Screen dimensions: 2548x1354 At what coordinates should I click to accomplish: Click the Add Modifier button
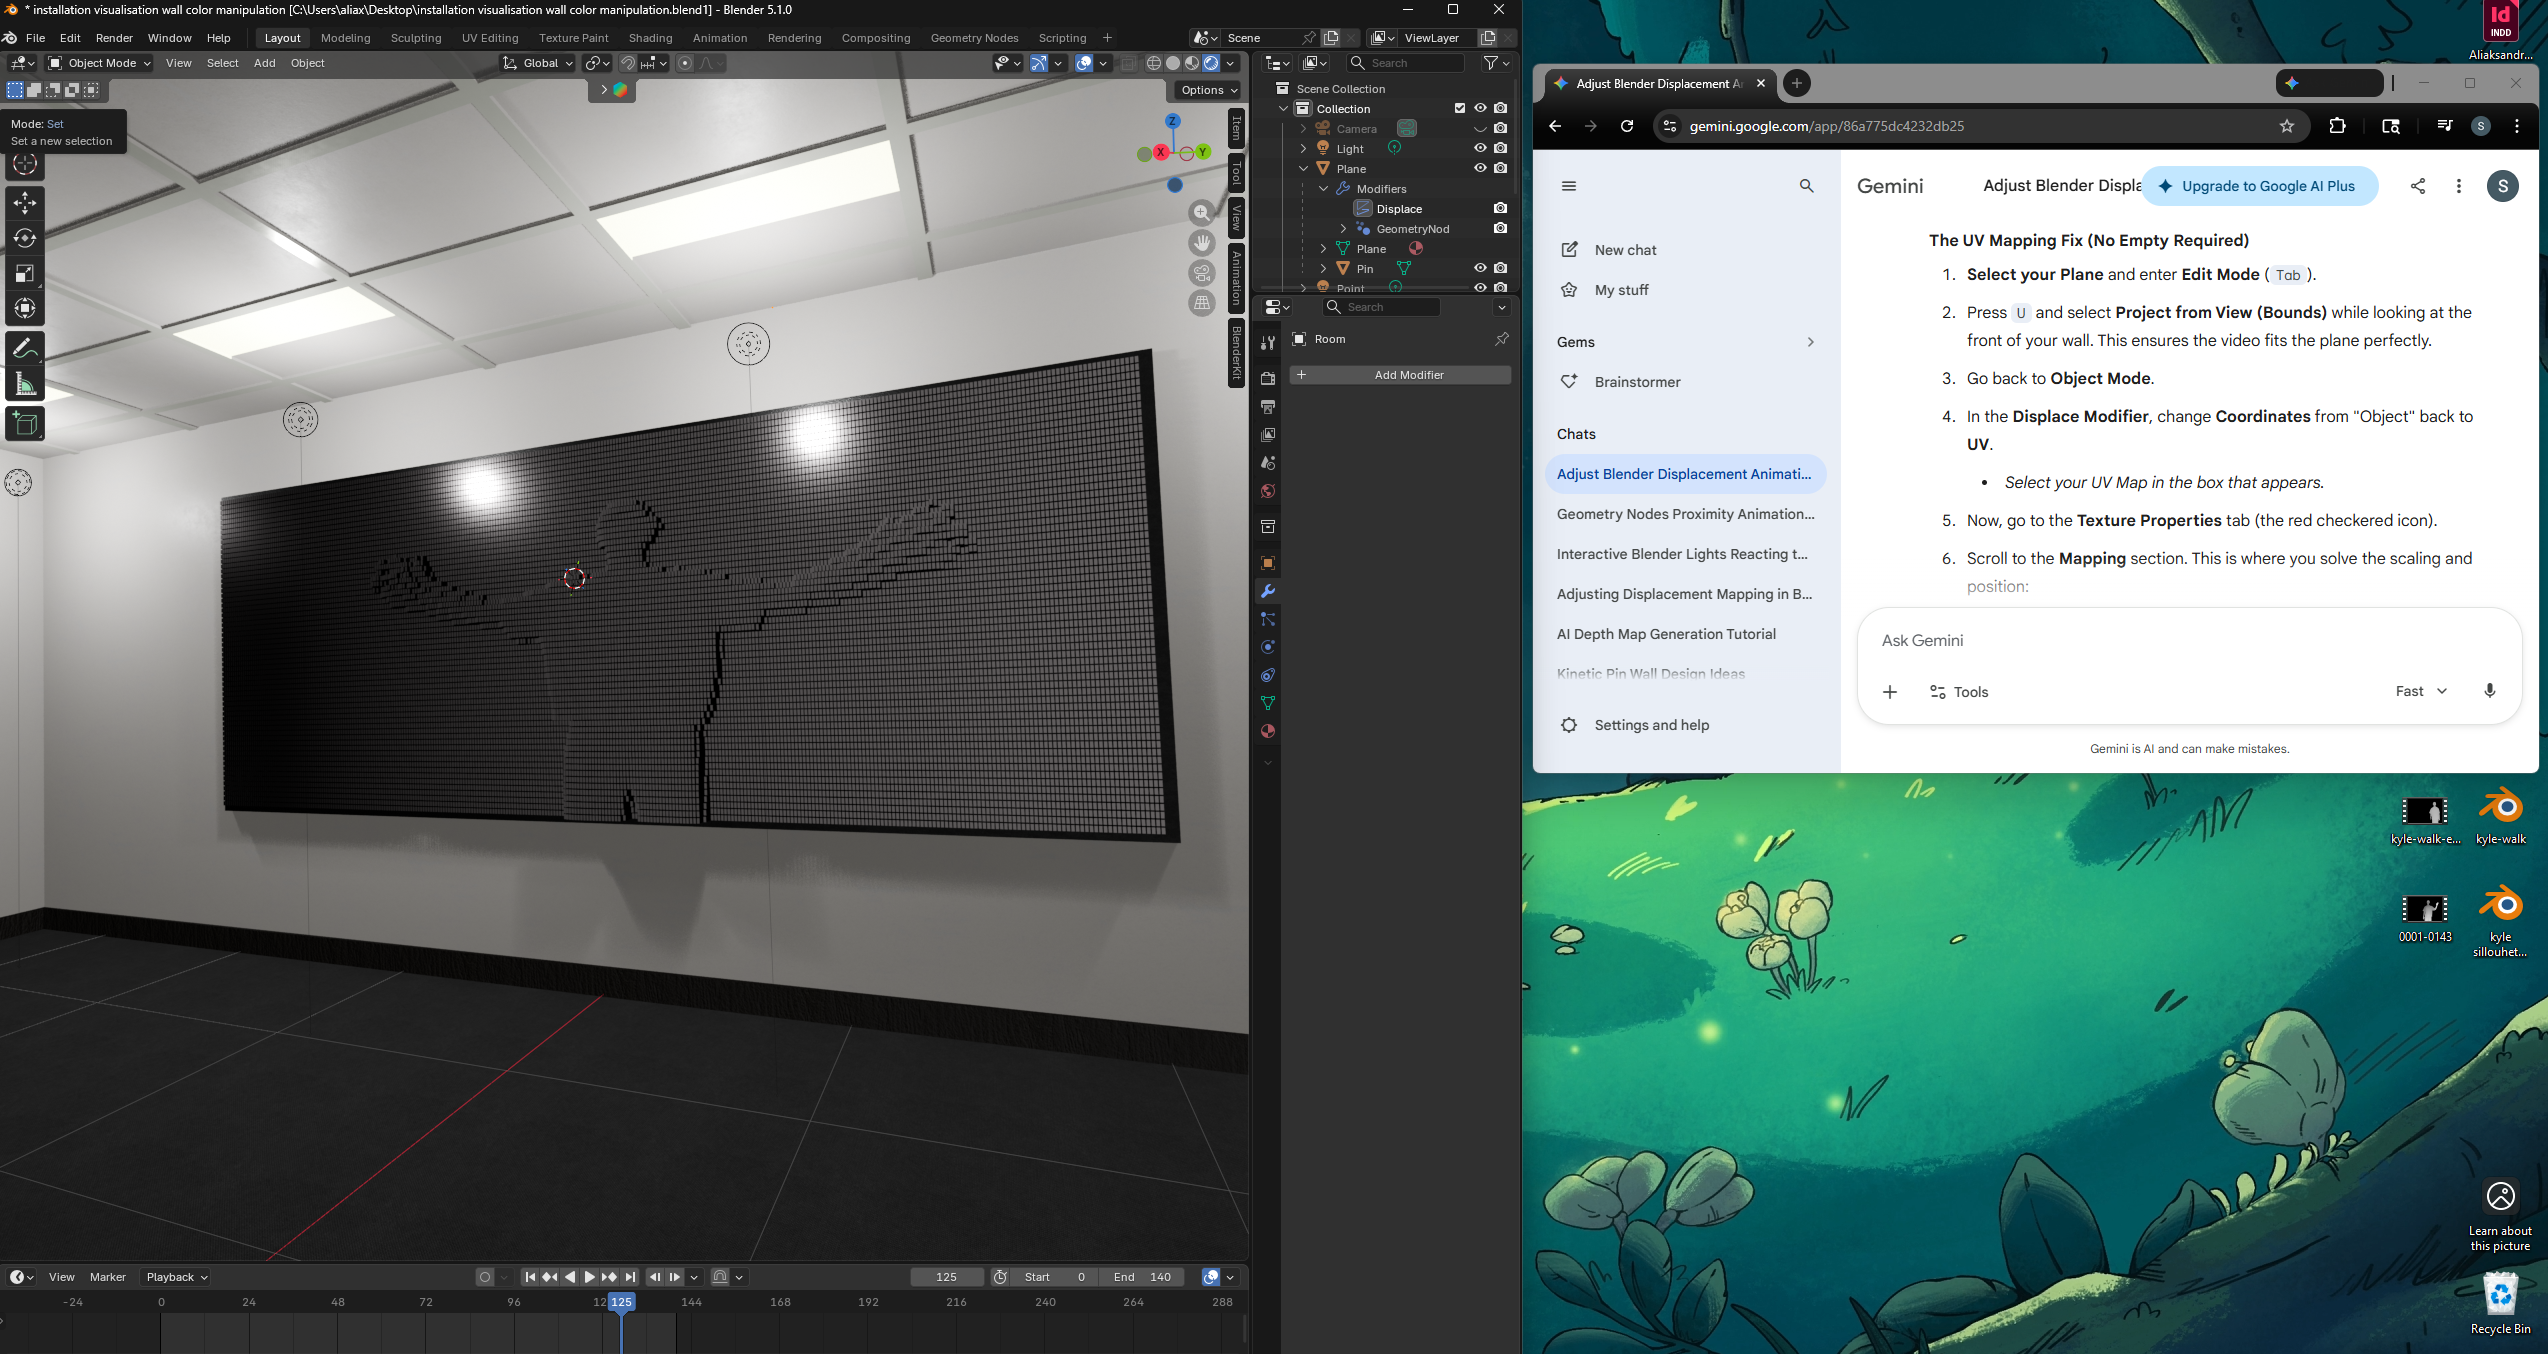click(x=1400, y=375)
